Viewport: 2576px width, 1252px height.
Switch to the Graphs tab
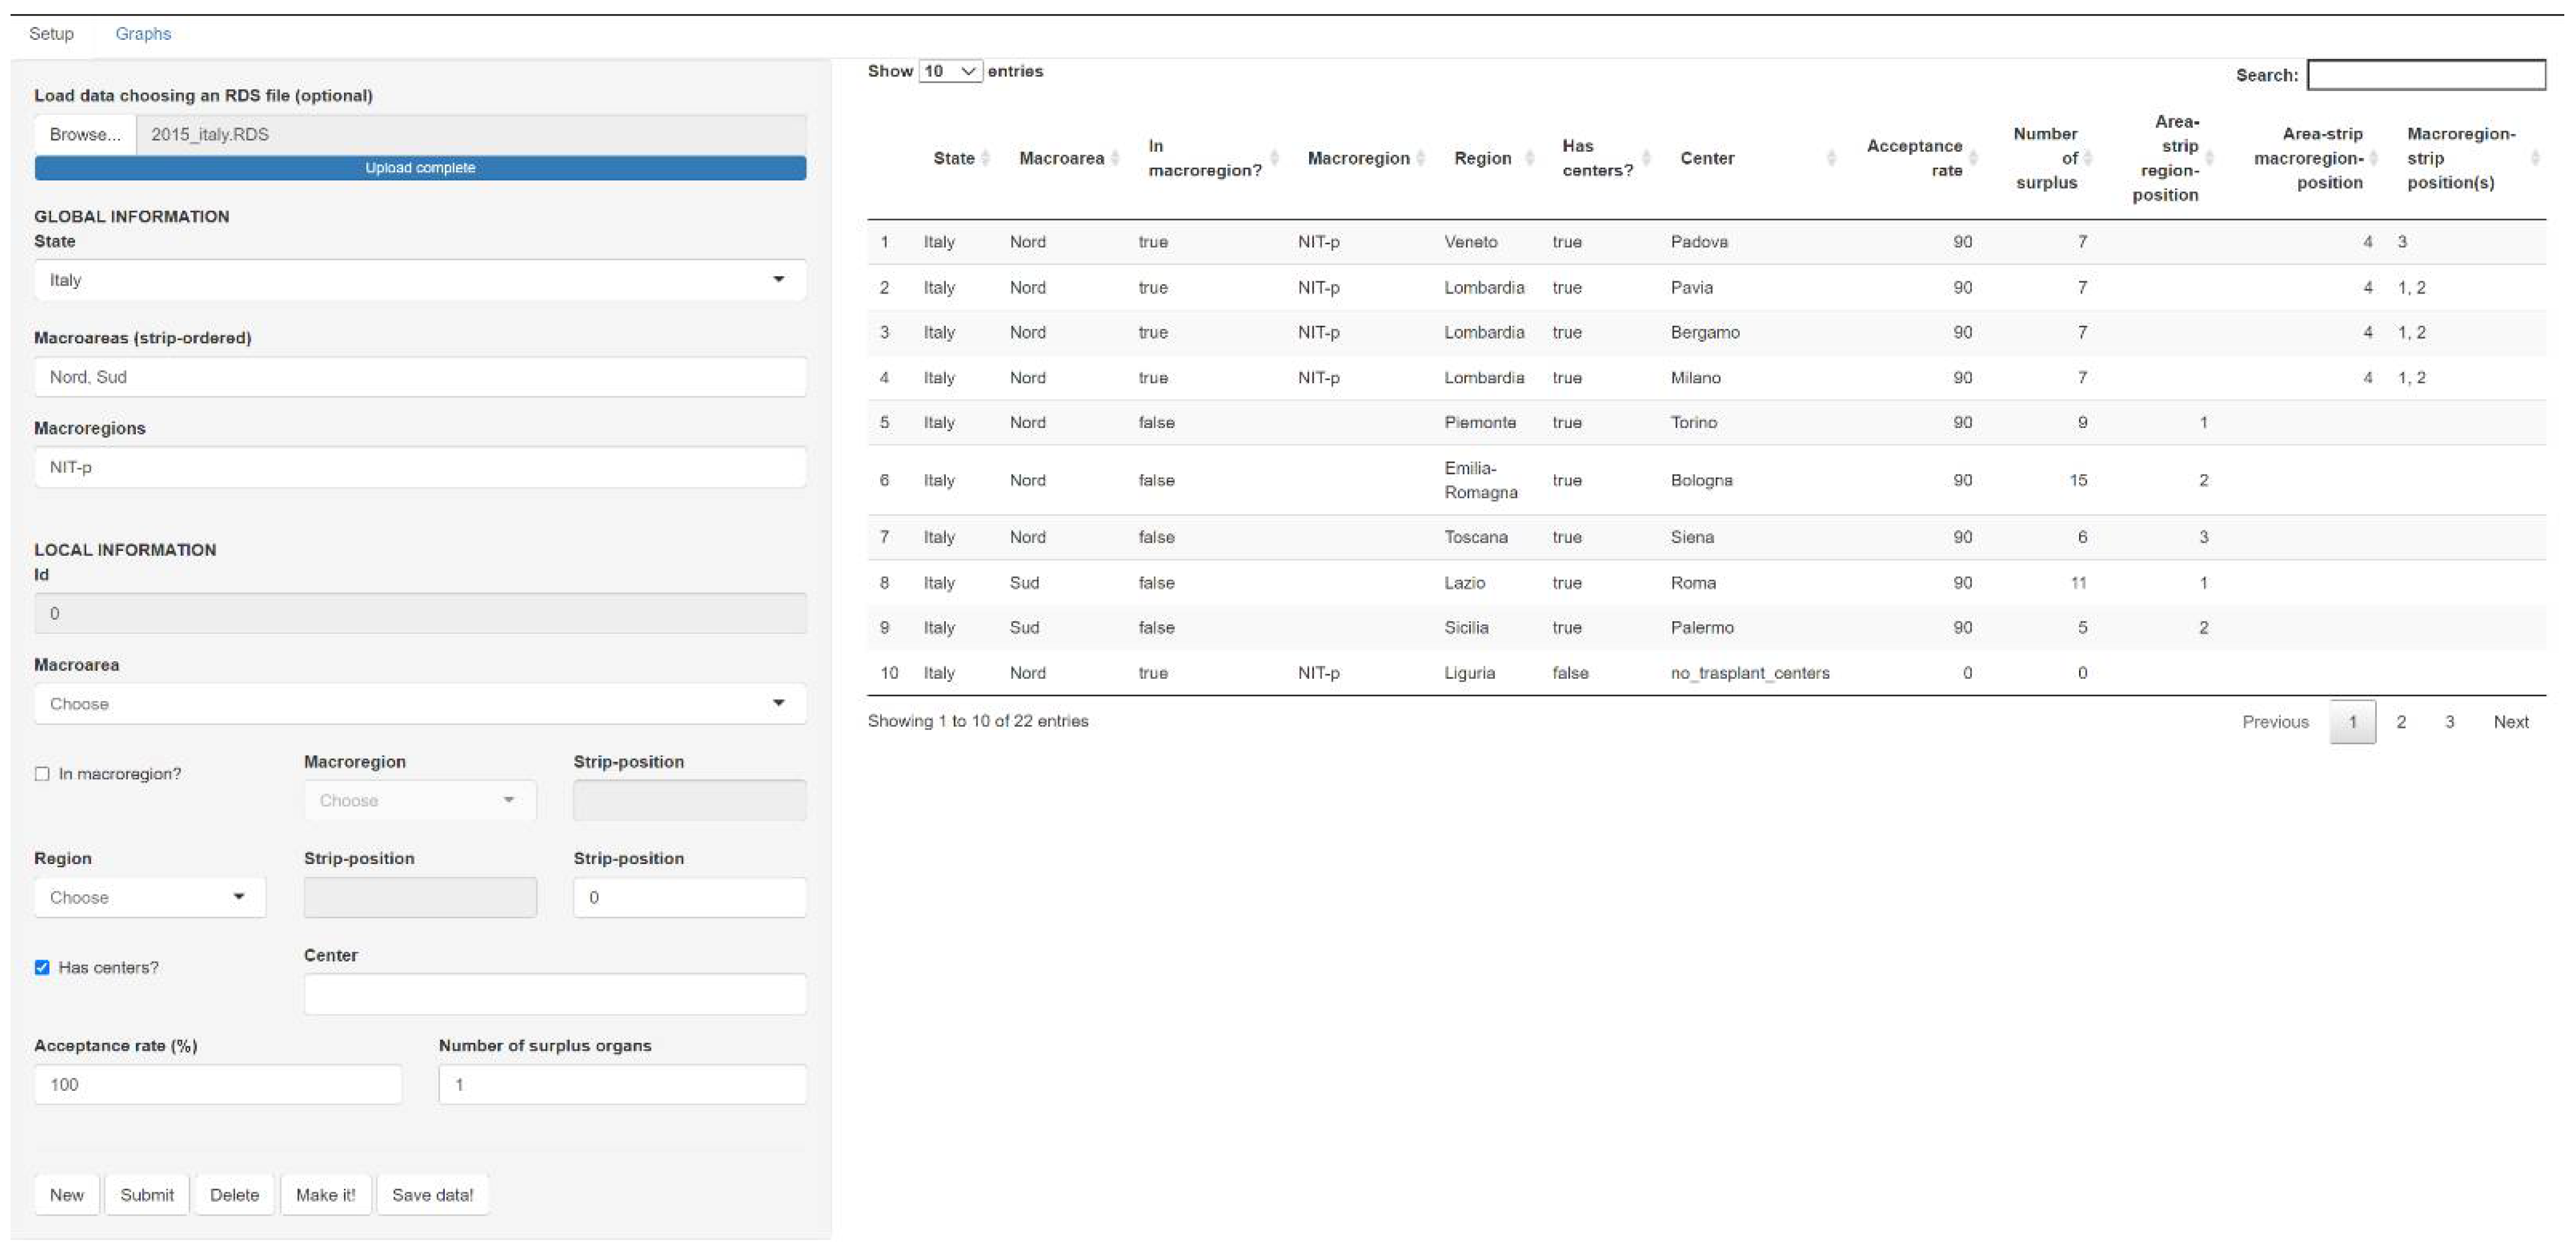(143, 34)
